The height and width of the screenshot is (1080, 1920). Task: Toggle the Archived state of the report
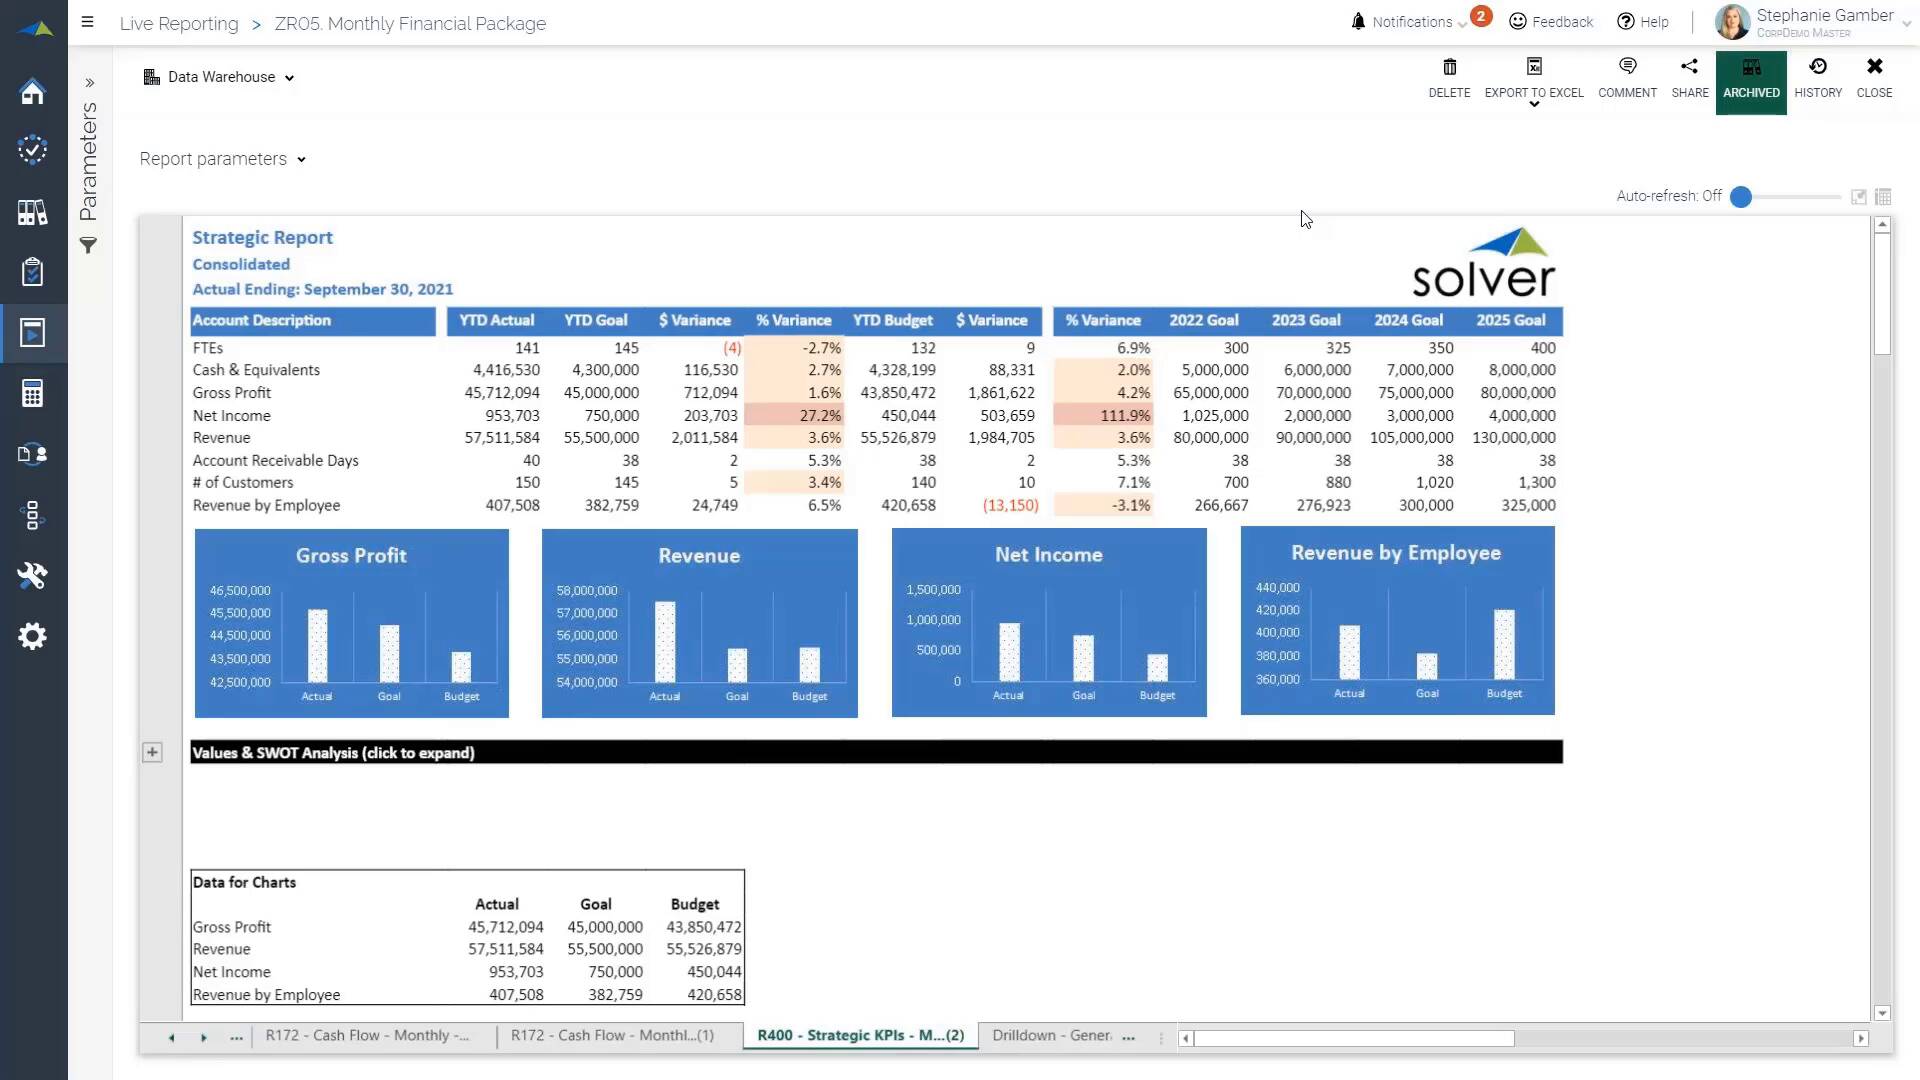1751,78
